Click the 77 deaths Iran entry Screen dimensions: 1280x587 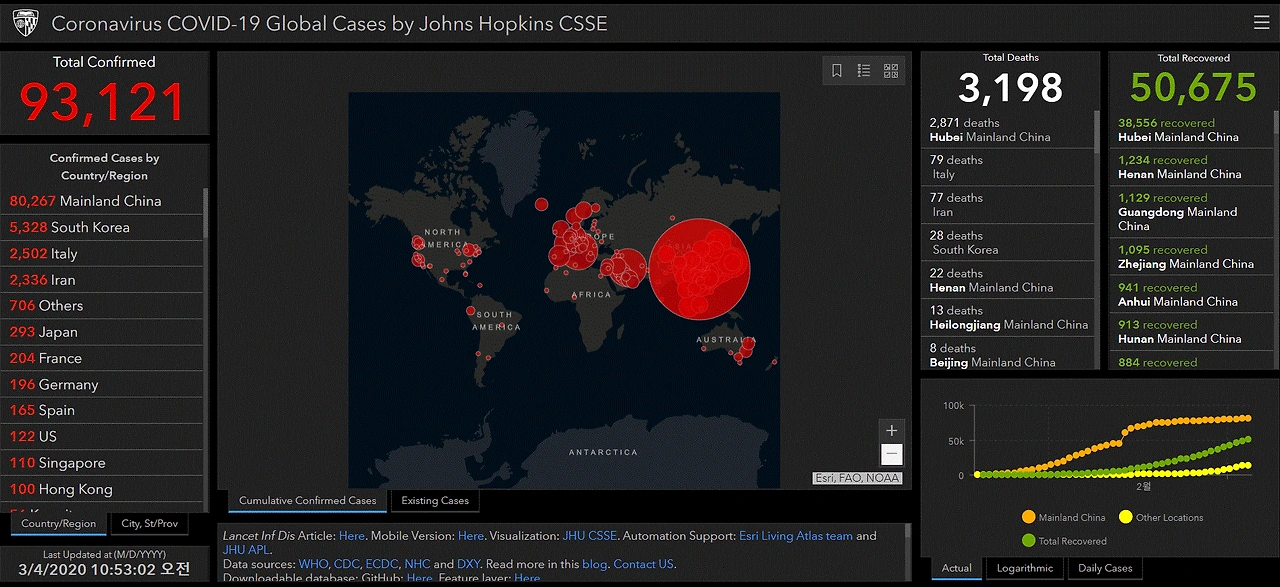pos(1008,205)
